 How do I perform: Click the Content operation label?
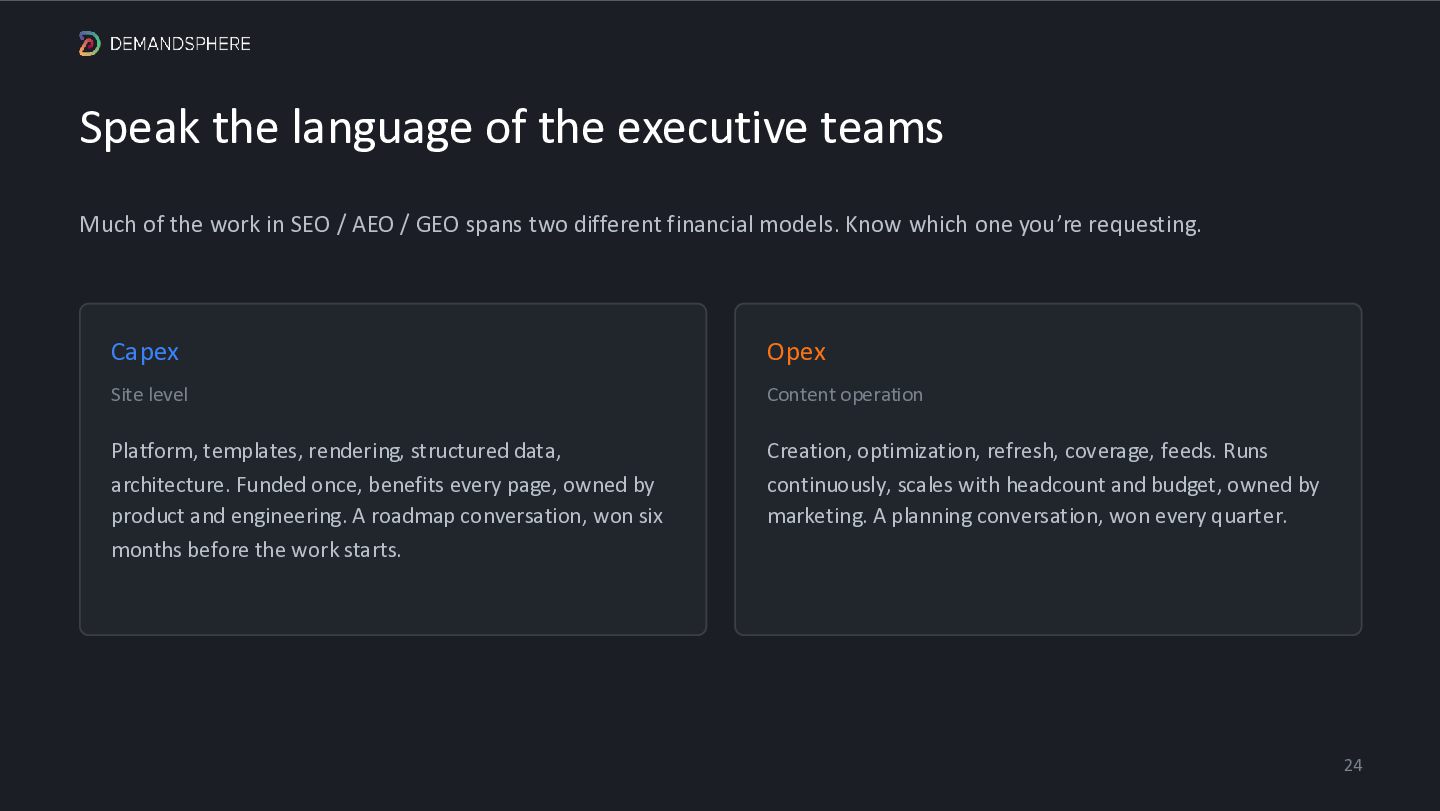click(845, 394)
